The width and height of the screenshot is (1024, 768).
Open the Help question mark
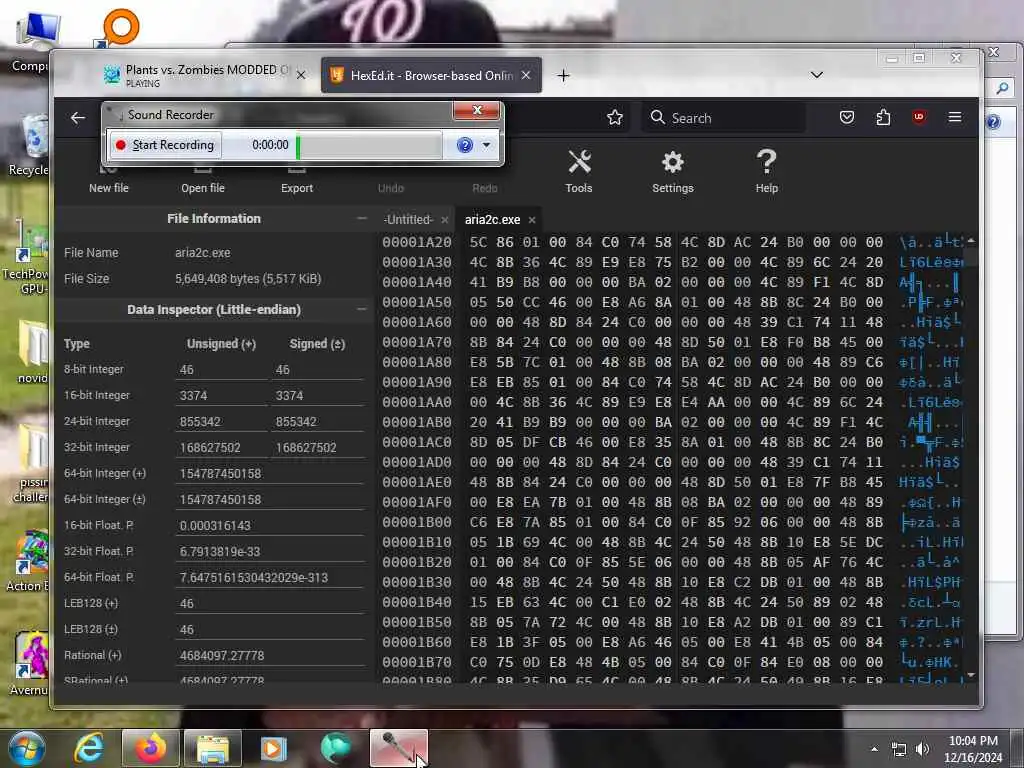pos(767,171)
